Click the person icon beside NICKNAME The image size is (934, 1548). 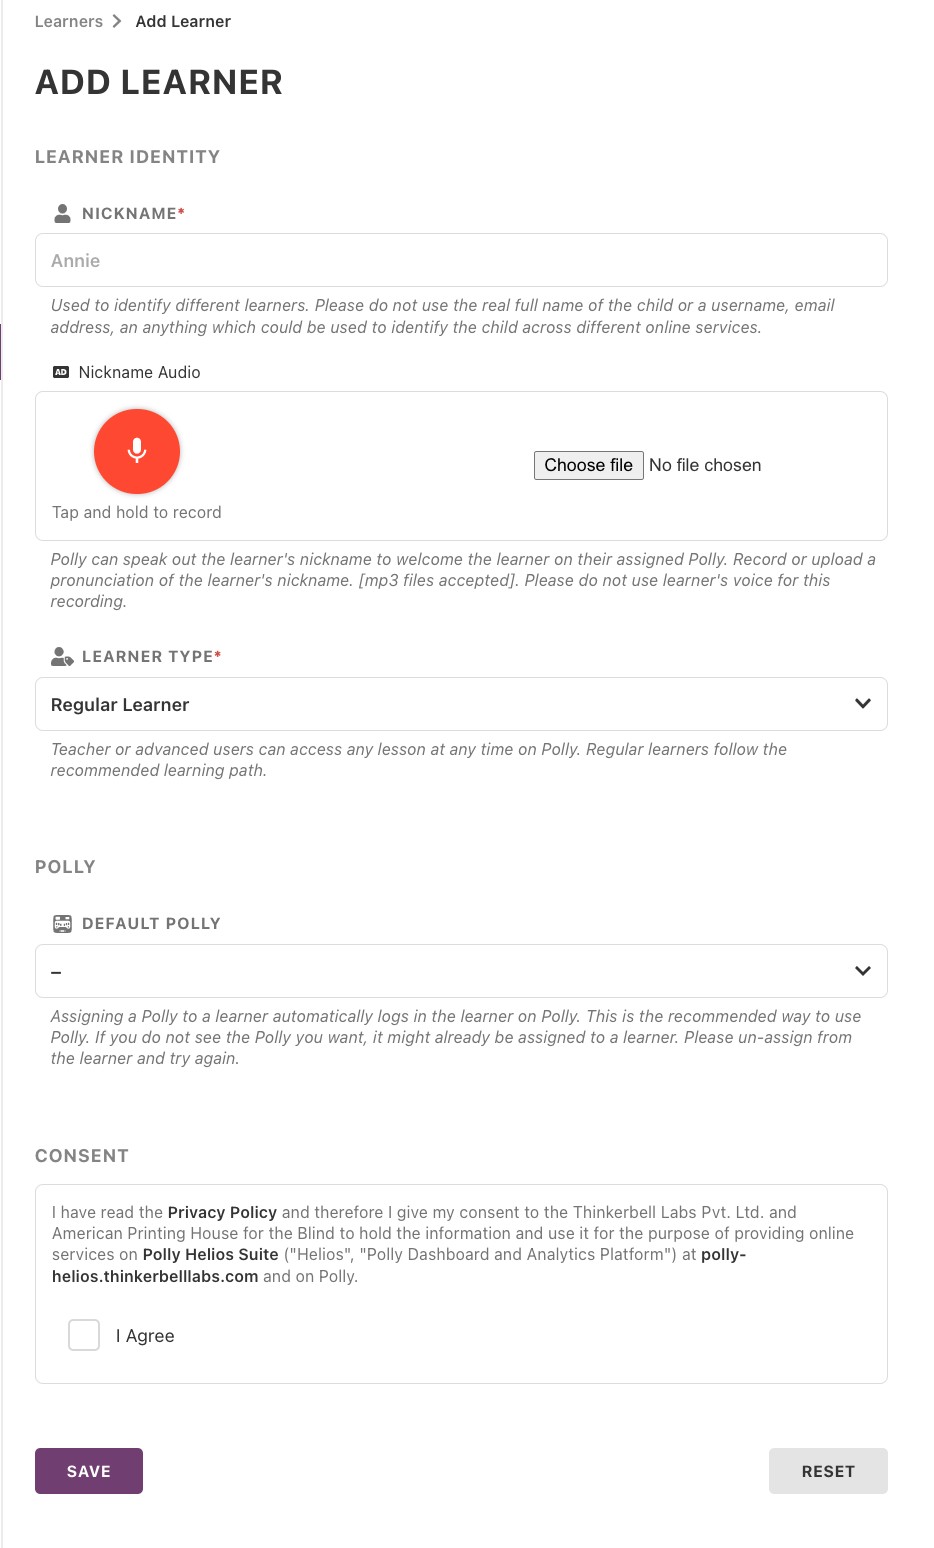61,213
